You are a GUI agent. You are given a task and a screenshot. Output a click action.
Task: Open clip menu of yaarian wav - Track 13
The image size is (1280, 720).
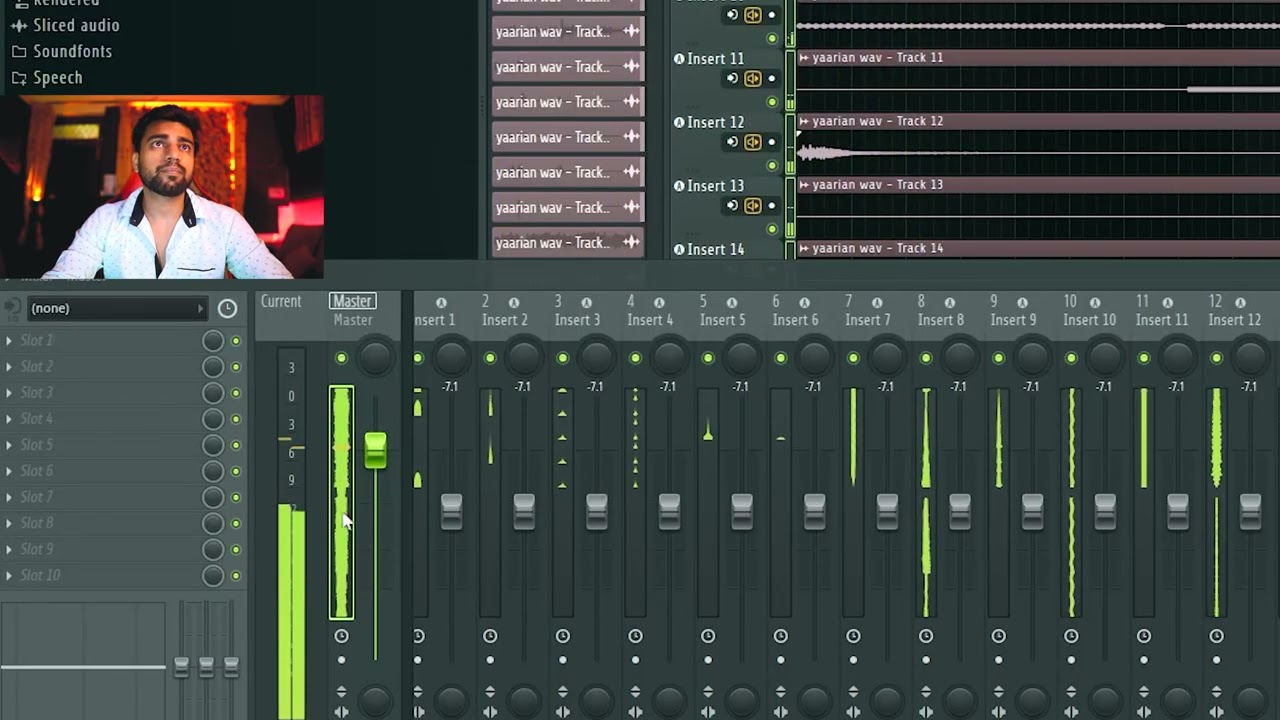[x=804, y=185]
